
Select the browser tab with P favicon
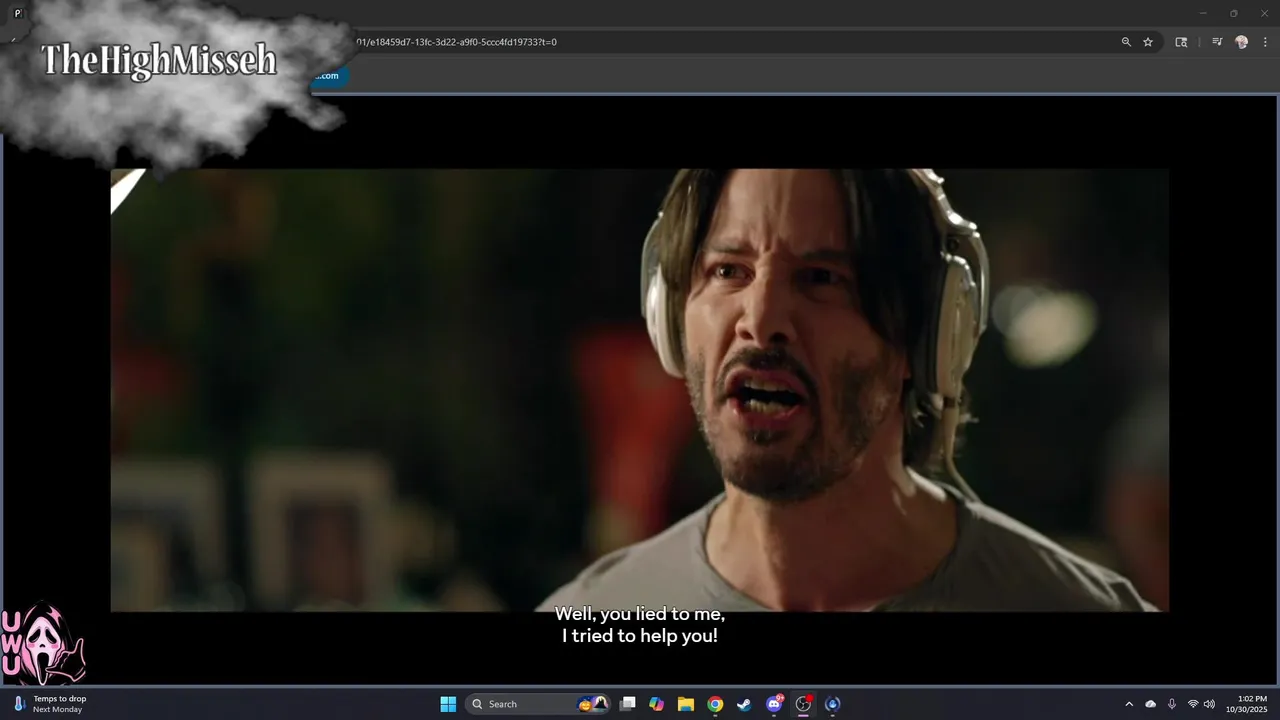pos(18,13)
